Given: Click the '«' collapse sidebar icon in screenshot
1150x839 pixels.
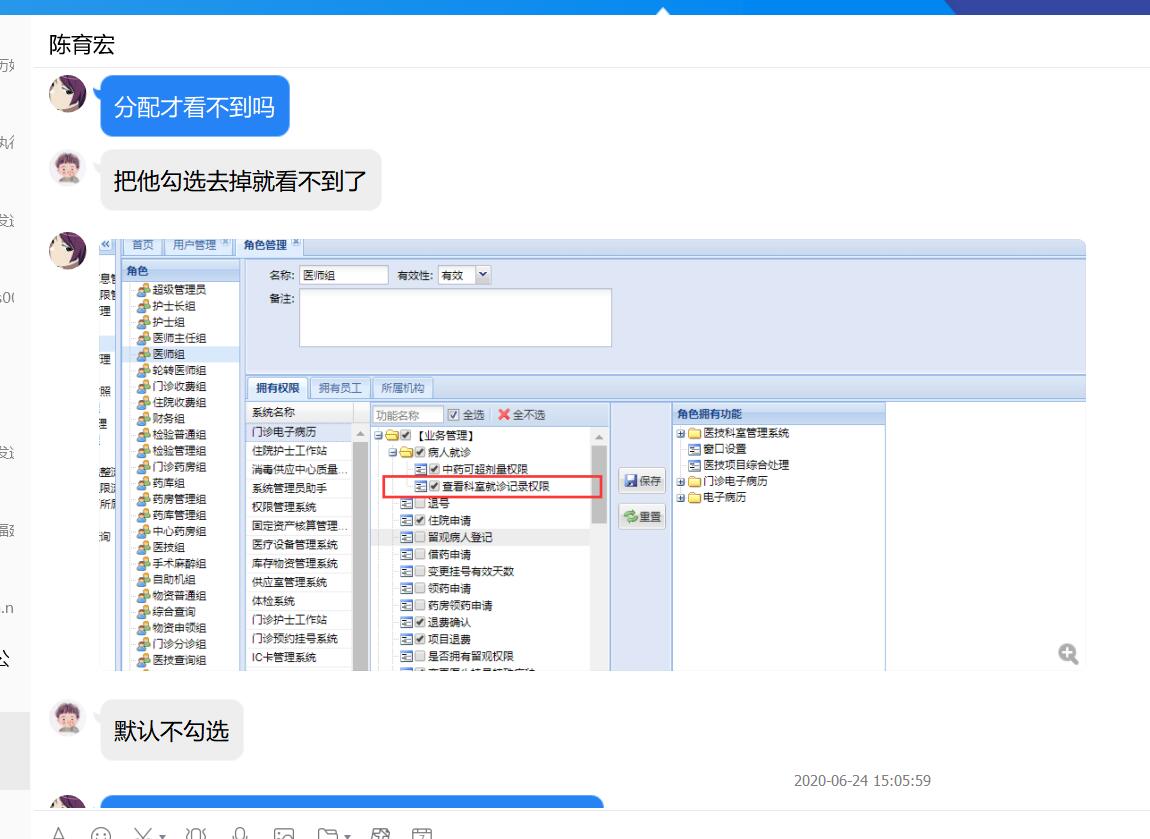Looking at the screenshot, I should tap(106, 244).
